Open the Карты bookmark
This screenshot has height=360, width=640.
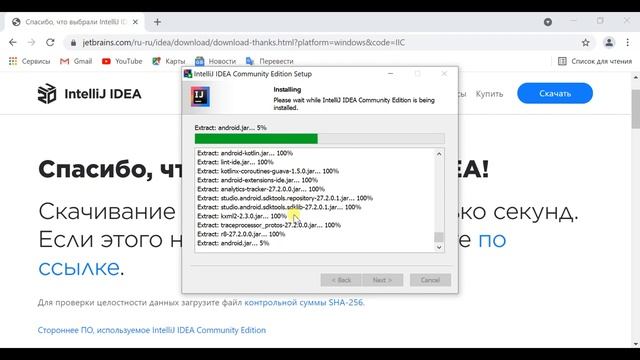pos(169,61)
